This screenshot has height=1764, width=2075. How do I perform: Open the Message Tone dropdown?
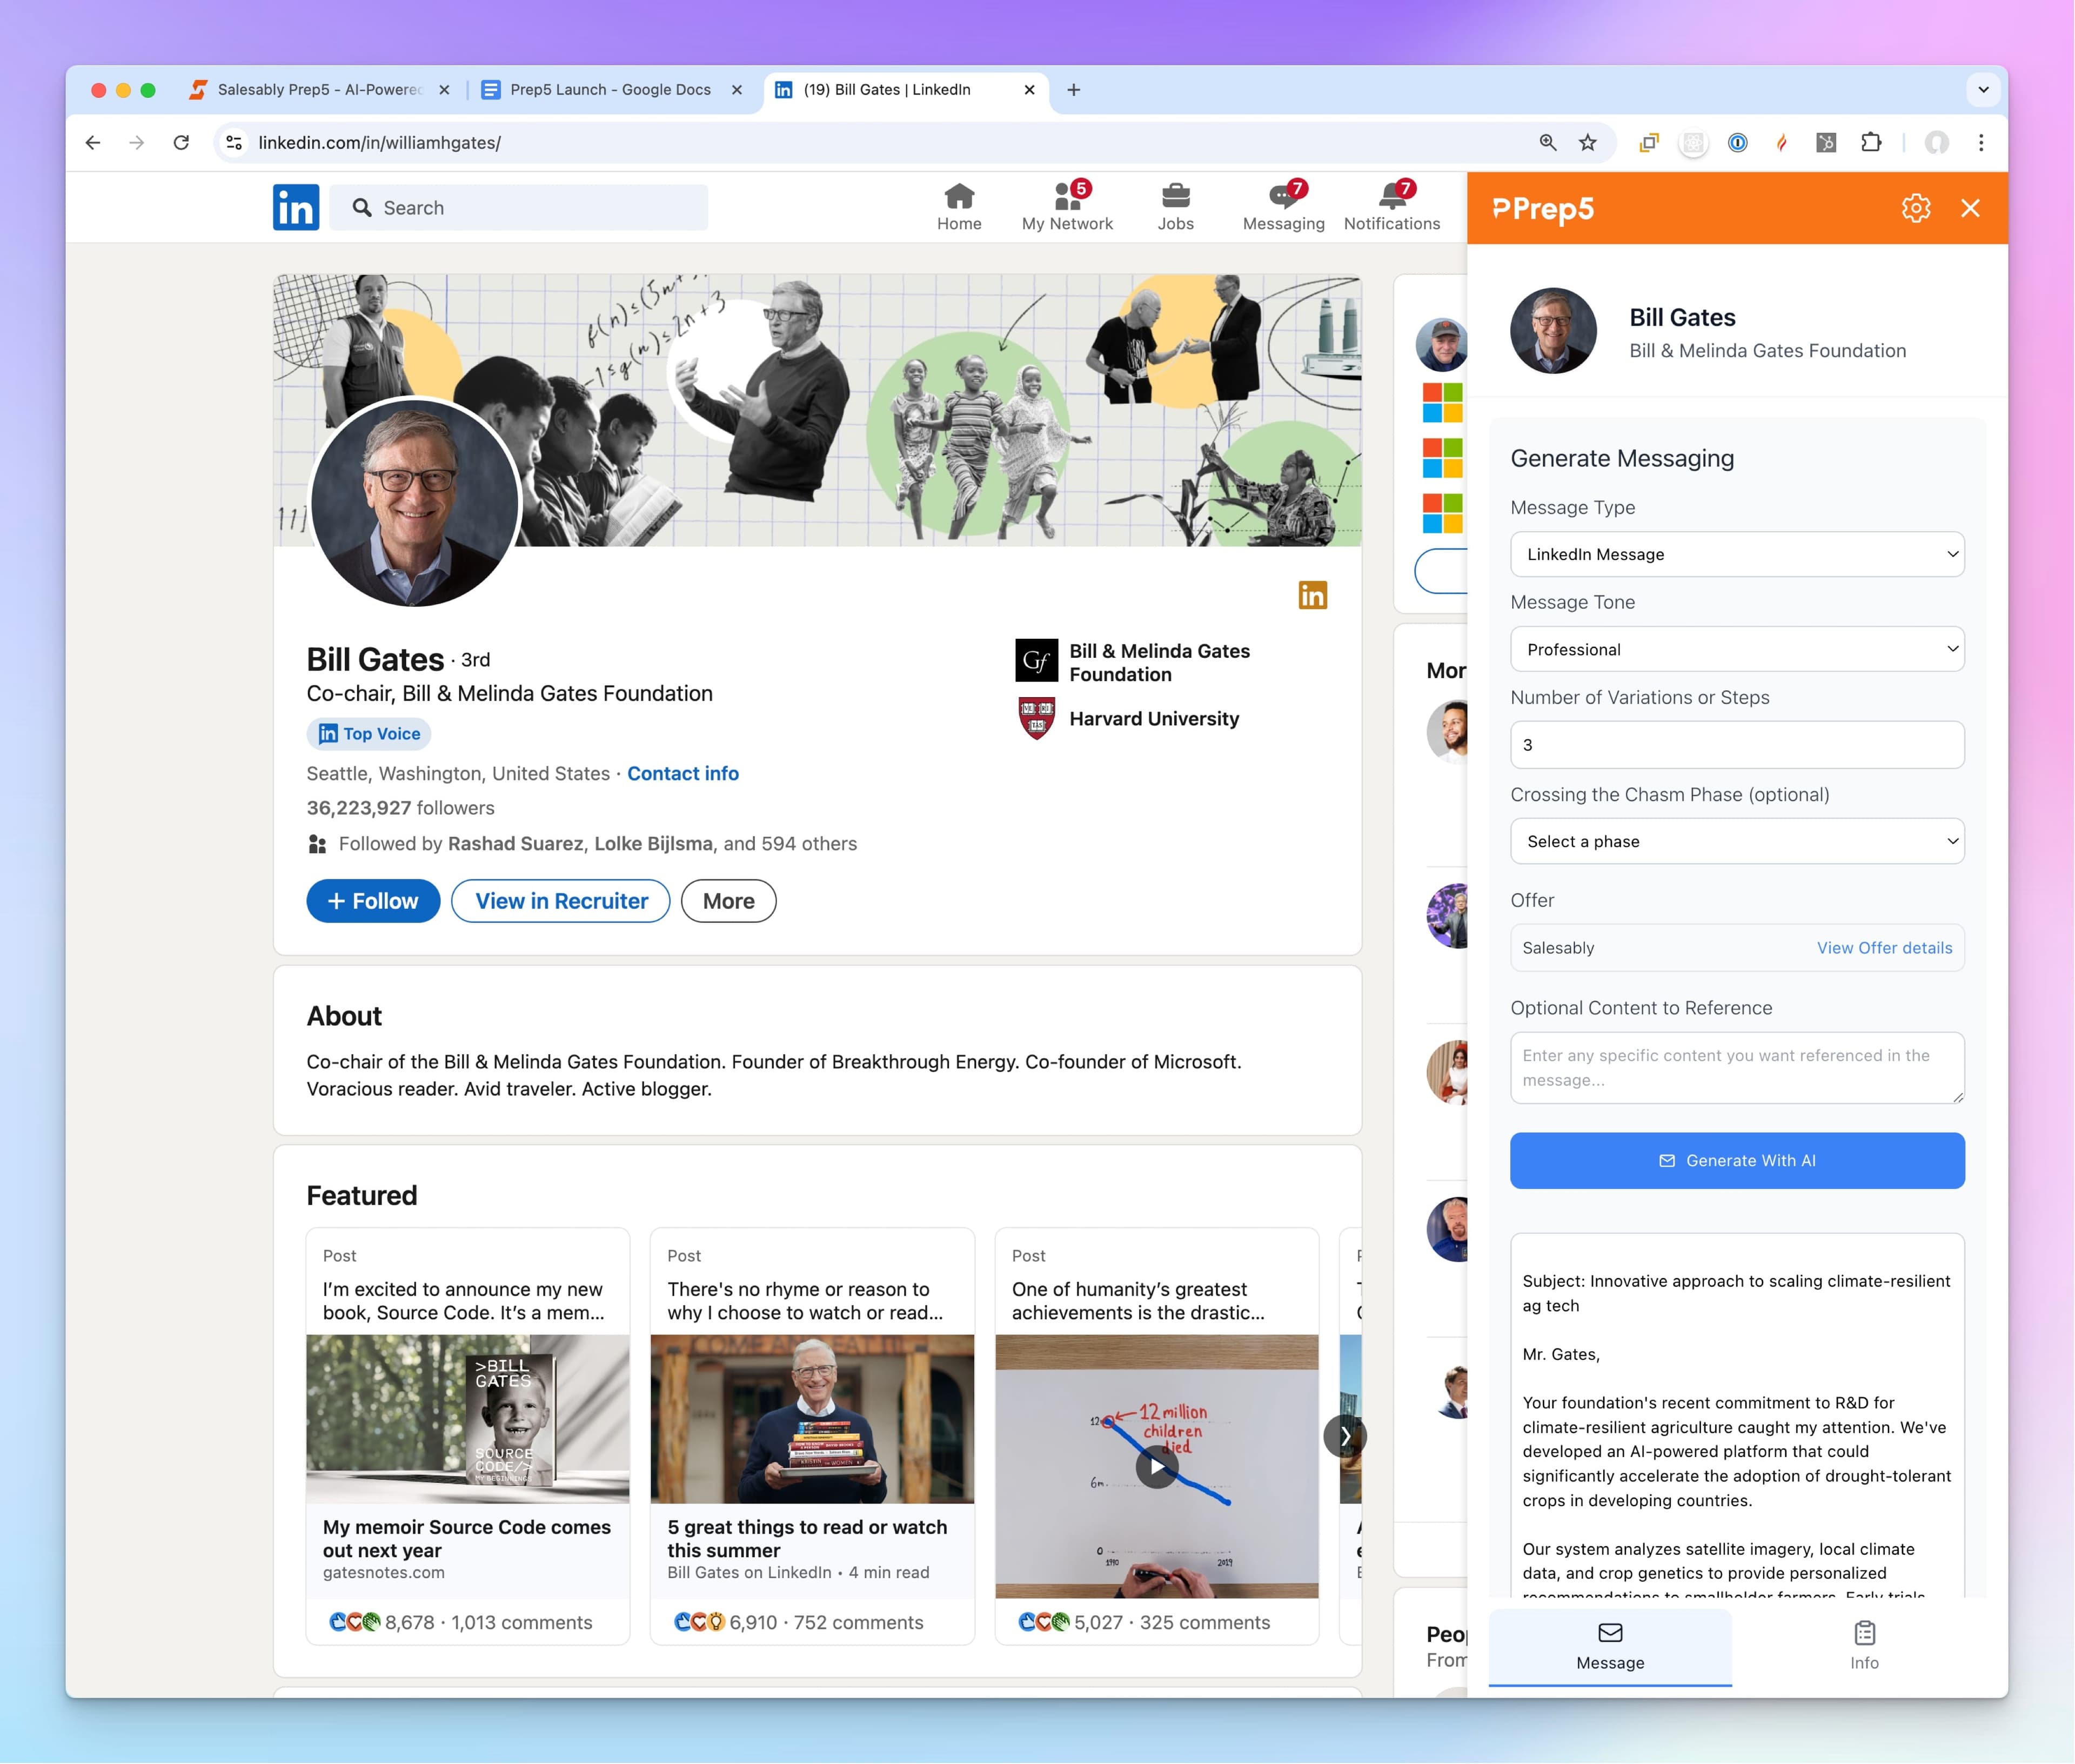coord(1736,649)
